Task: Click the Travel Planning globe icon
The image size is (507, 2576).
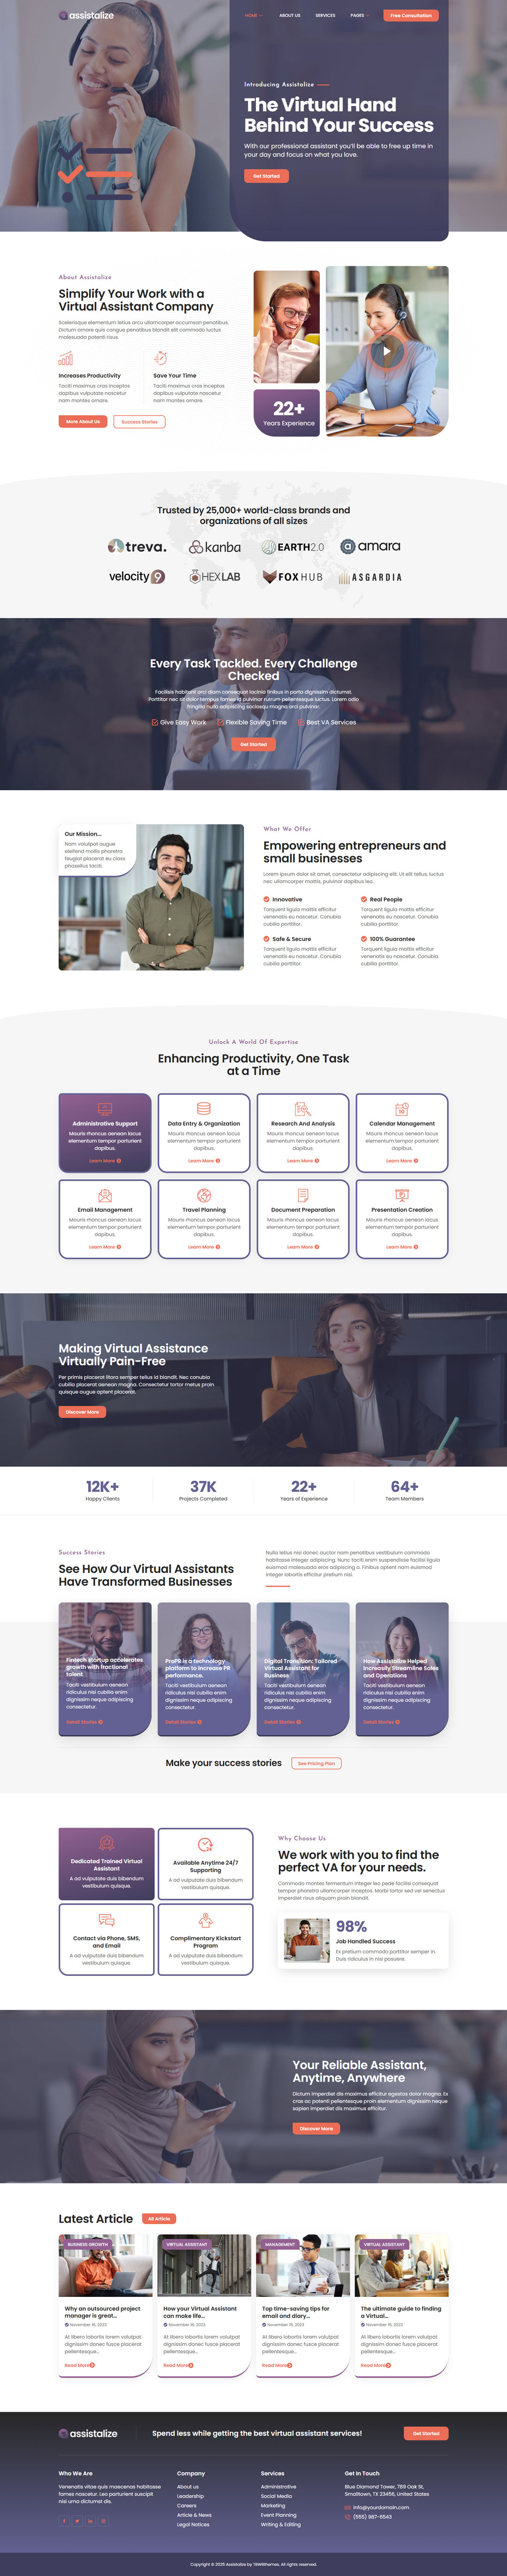Action: (204, 1195)
